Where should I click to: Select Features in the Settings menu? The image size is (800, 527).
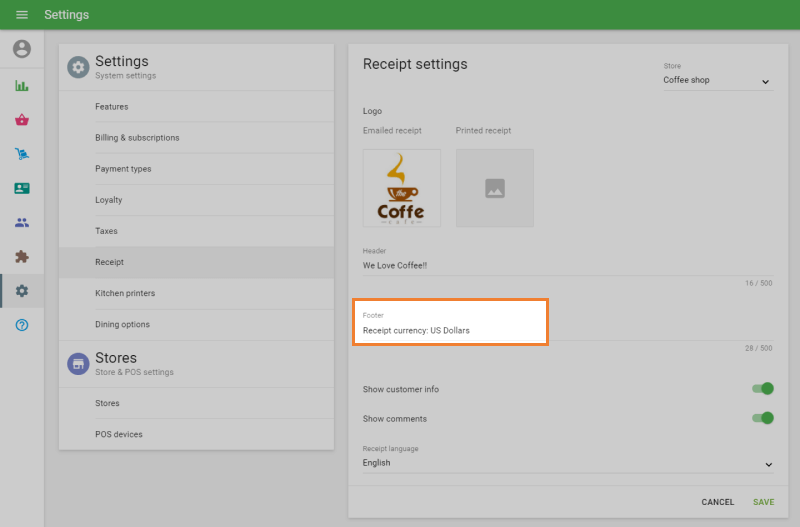[x=112, y=107]
